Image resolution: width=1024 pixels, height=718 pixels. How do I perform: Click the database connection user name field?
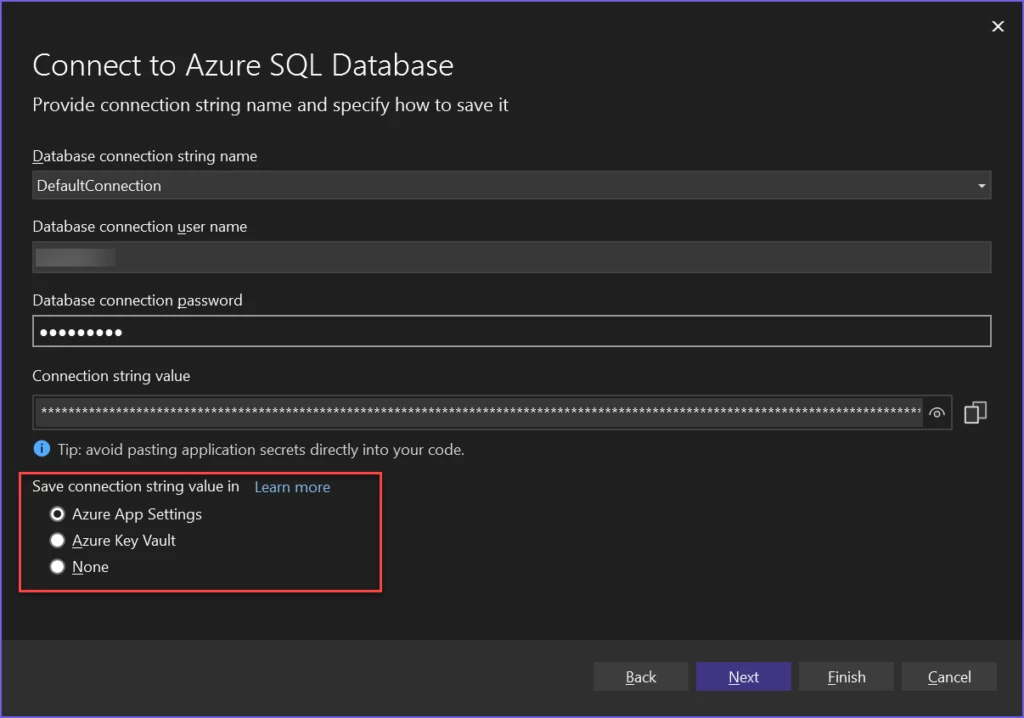click(400, 257)
